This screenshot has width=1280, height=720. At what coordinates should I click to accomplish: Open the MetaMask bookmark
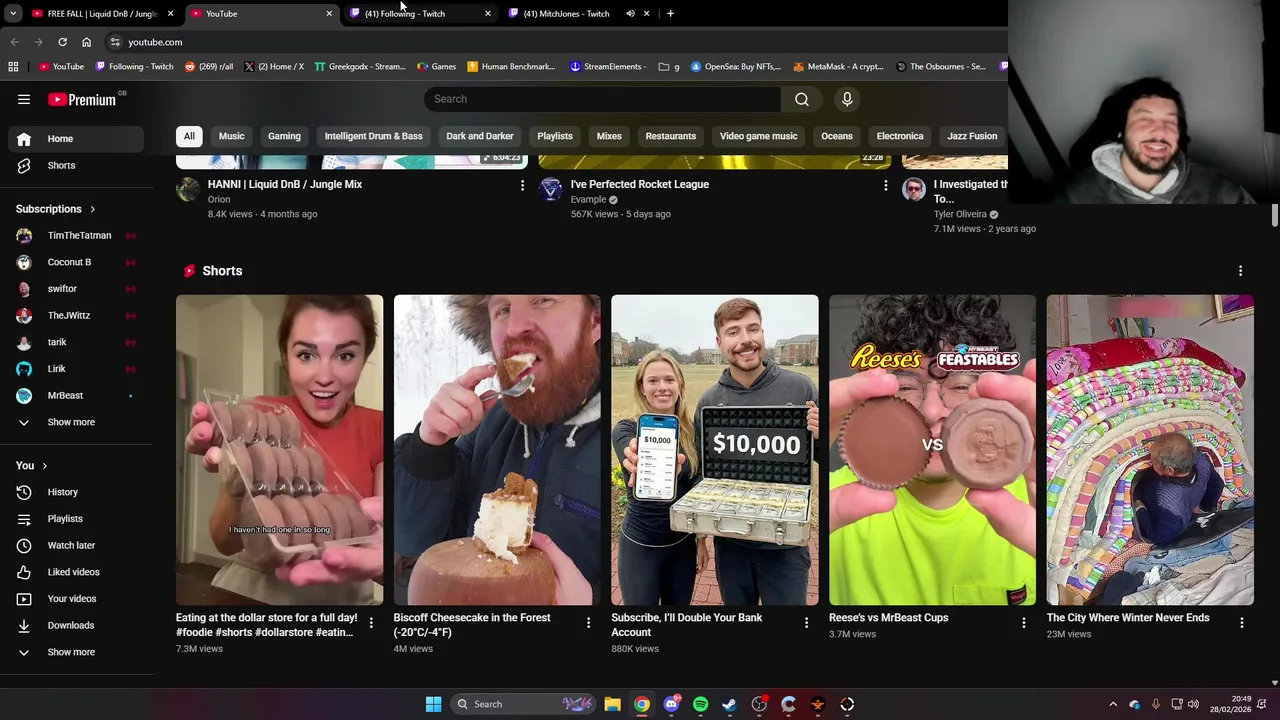838,67
